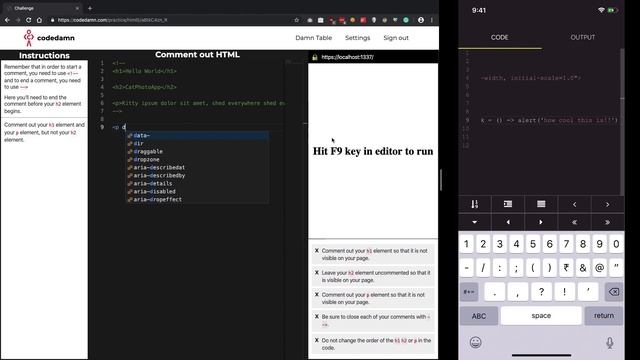Click test 'Do not change the order'
Image resolution: width=640 pixels, height=360 pixels.
point(373,344)
